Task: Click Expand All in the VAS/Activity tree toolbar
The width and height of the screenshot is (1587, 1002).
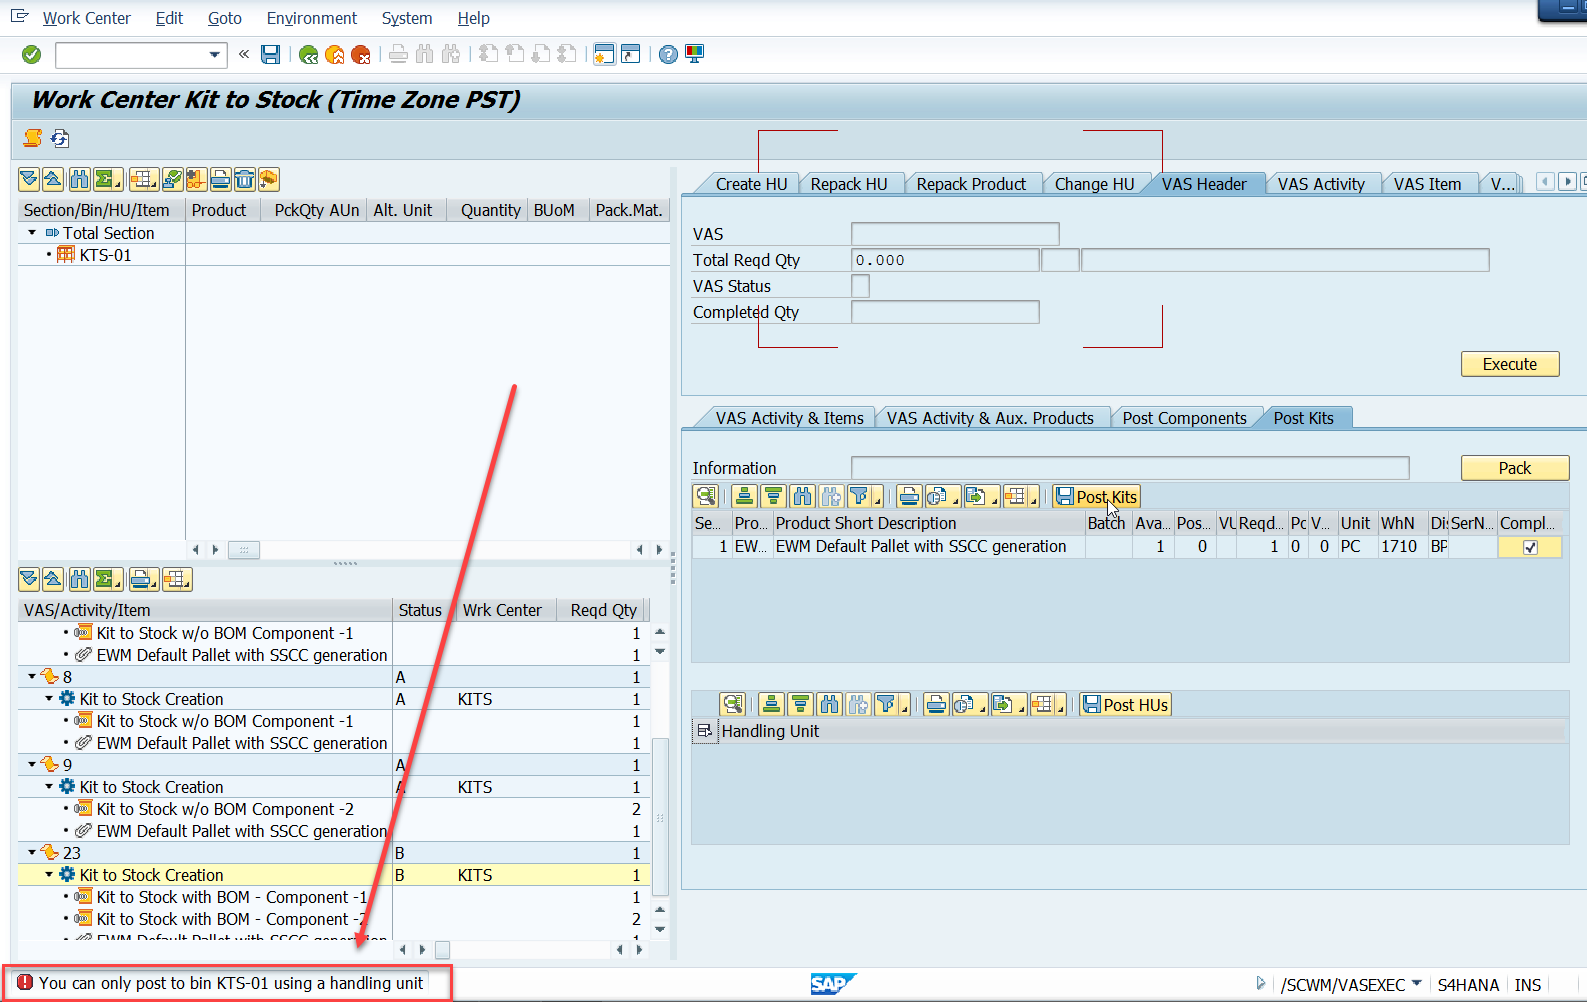Action: [29, 580]
